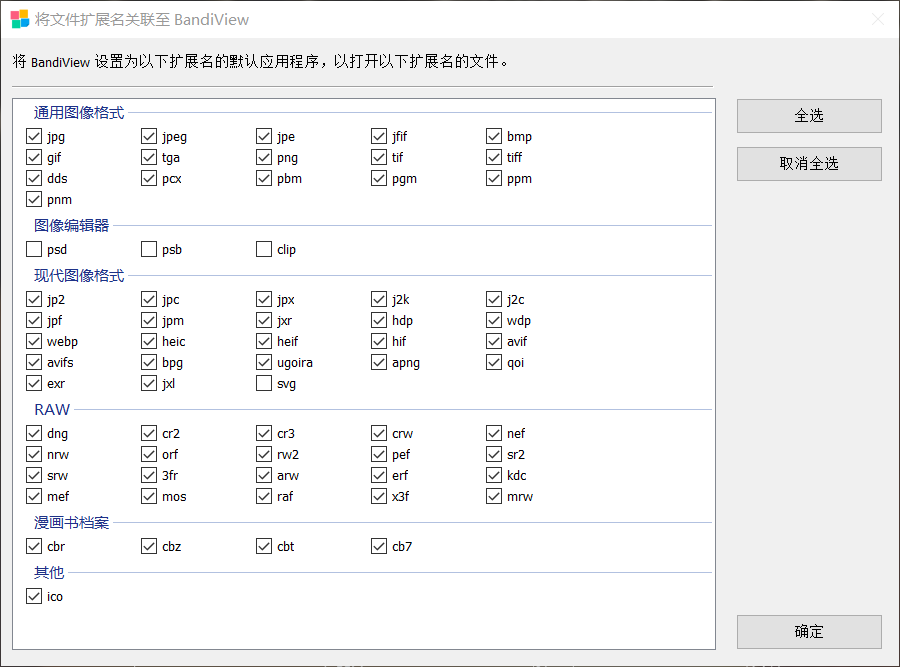Toggle the tga checkbox
Viewport: 900px width, 667px height.
pos(149,157)
